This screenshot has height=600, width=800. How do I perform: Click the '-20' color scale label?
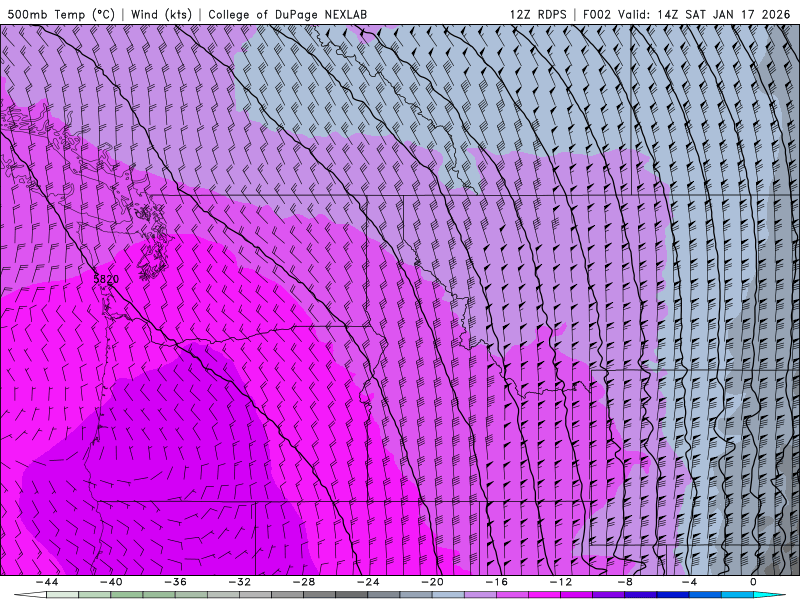tap(432, 582)
